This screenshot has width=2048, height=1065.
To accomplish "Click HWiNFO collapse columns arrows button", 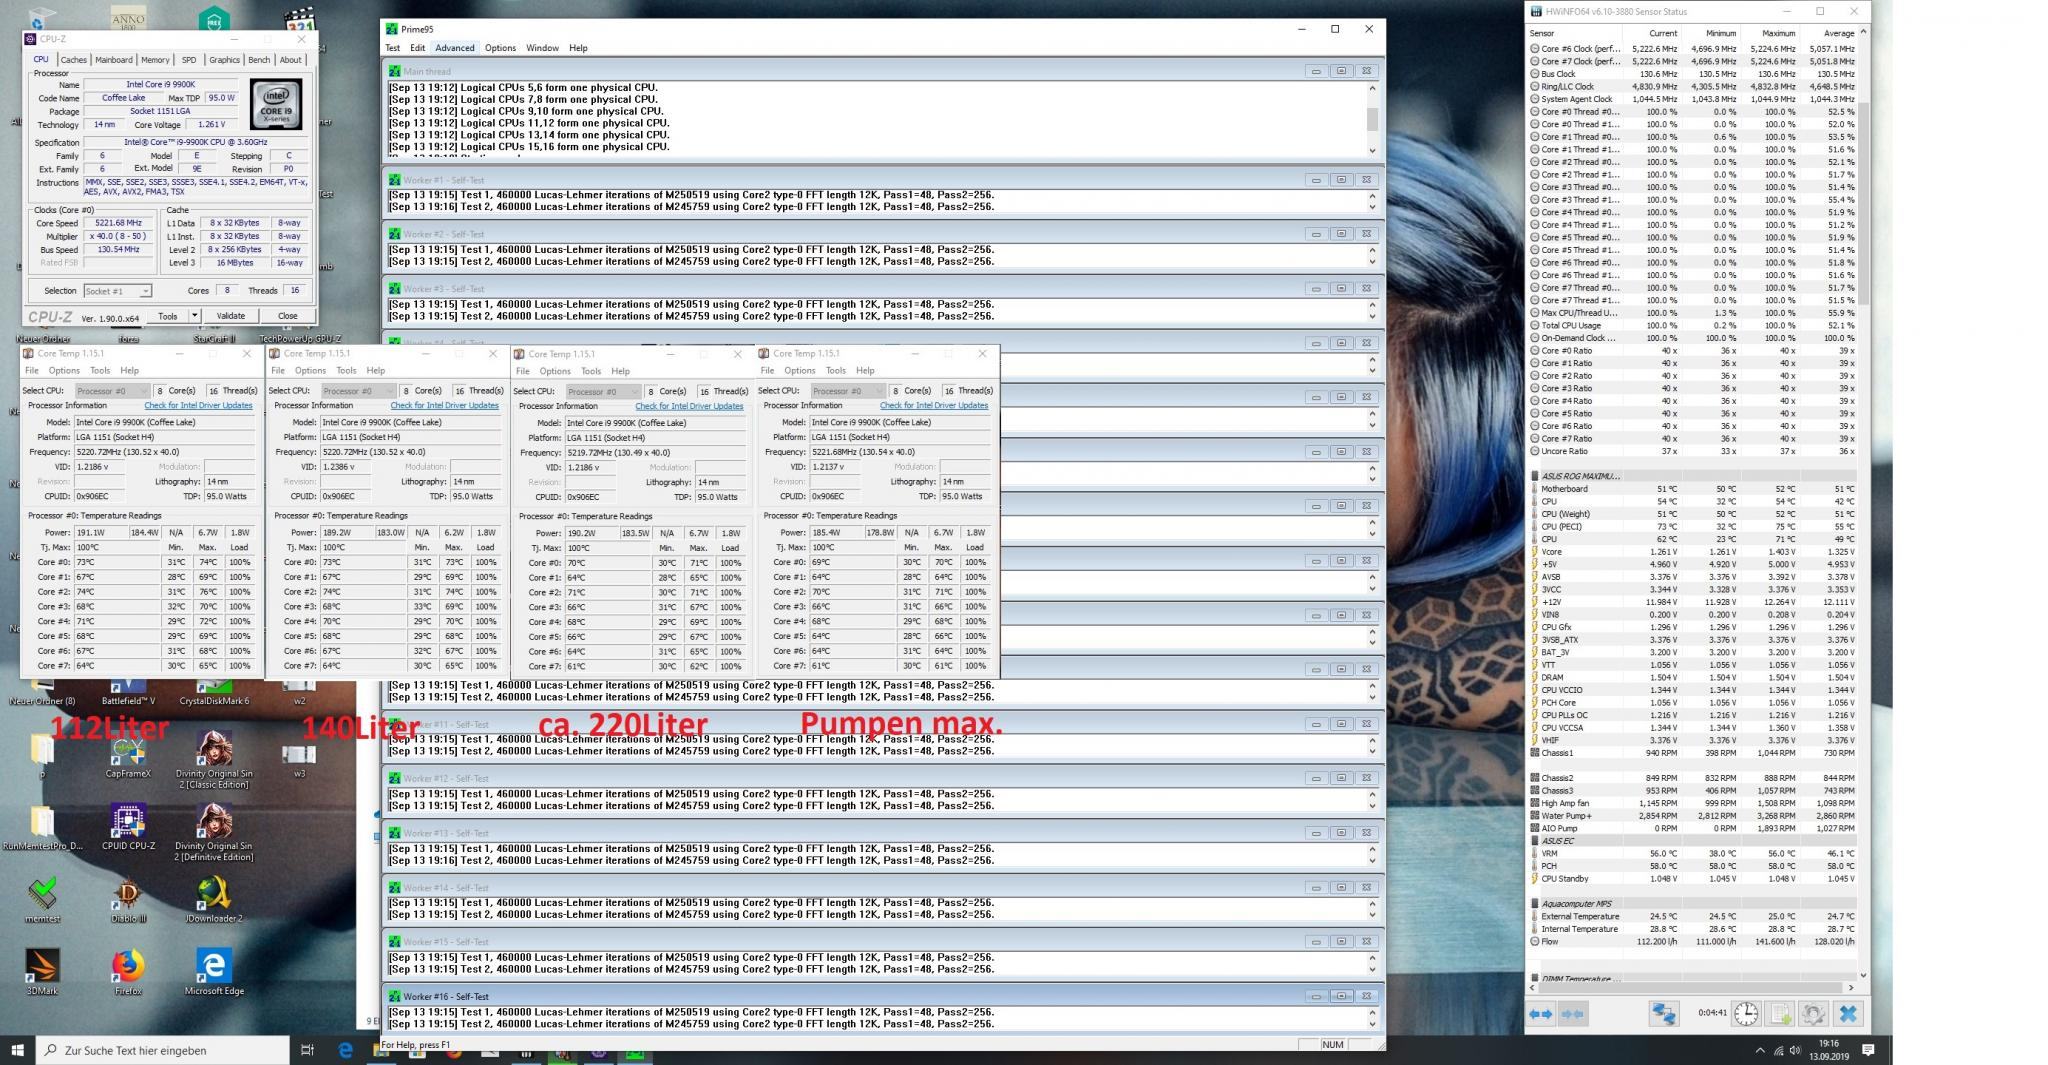I will [1572, 1014].
